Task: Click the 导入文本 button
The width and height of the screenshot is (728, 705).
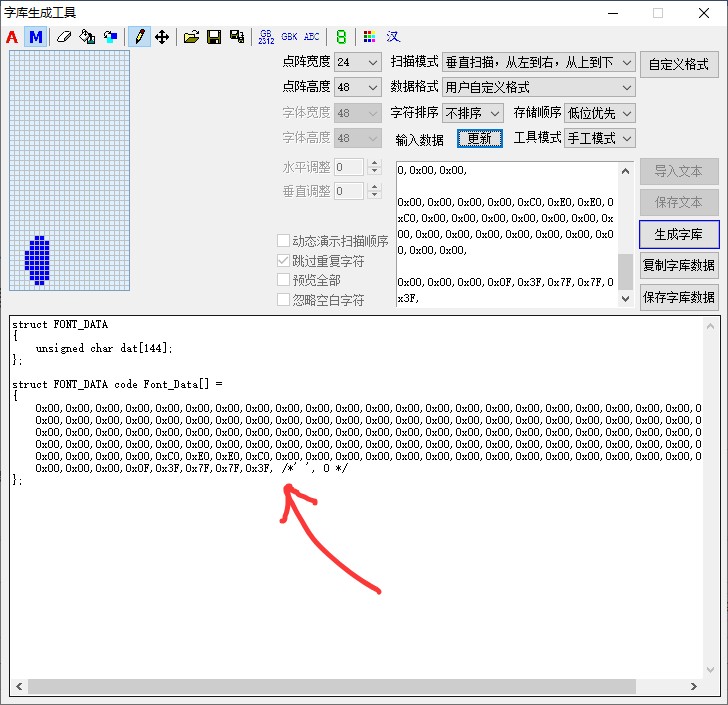Action: (679, 171)
